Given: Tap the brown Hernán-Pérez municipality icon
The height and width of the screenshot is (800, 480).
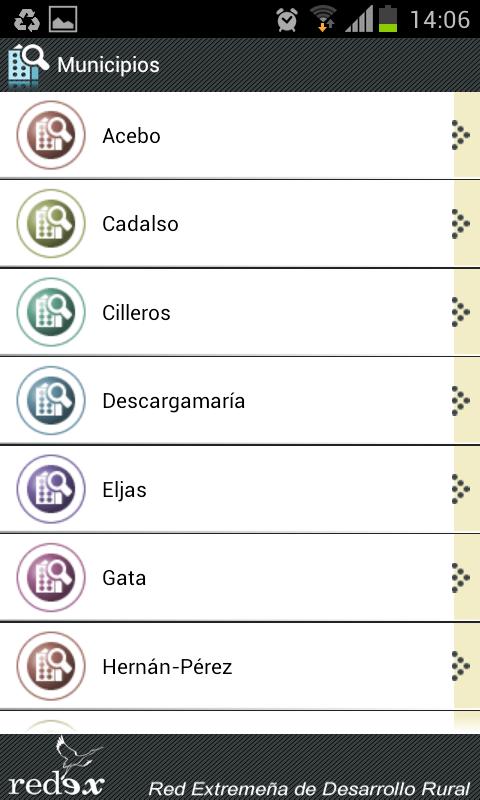Looking at the screenshot, I should pyautogui.click(x=51, y=666).
